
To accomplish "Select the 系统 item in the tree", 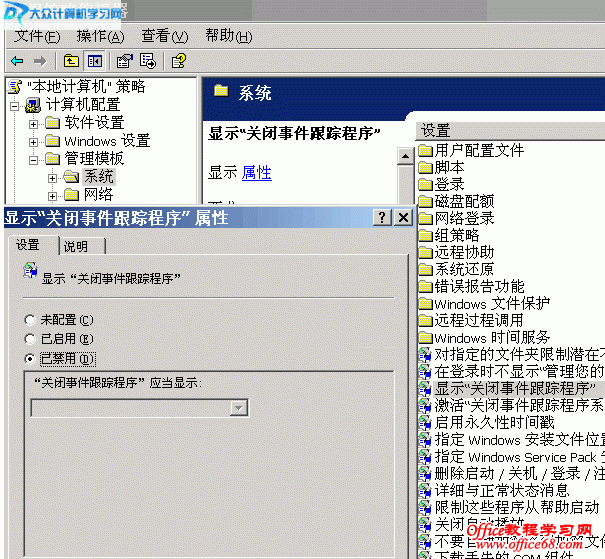I will pos(99,177).
